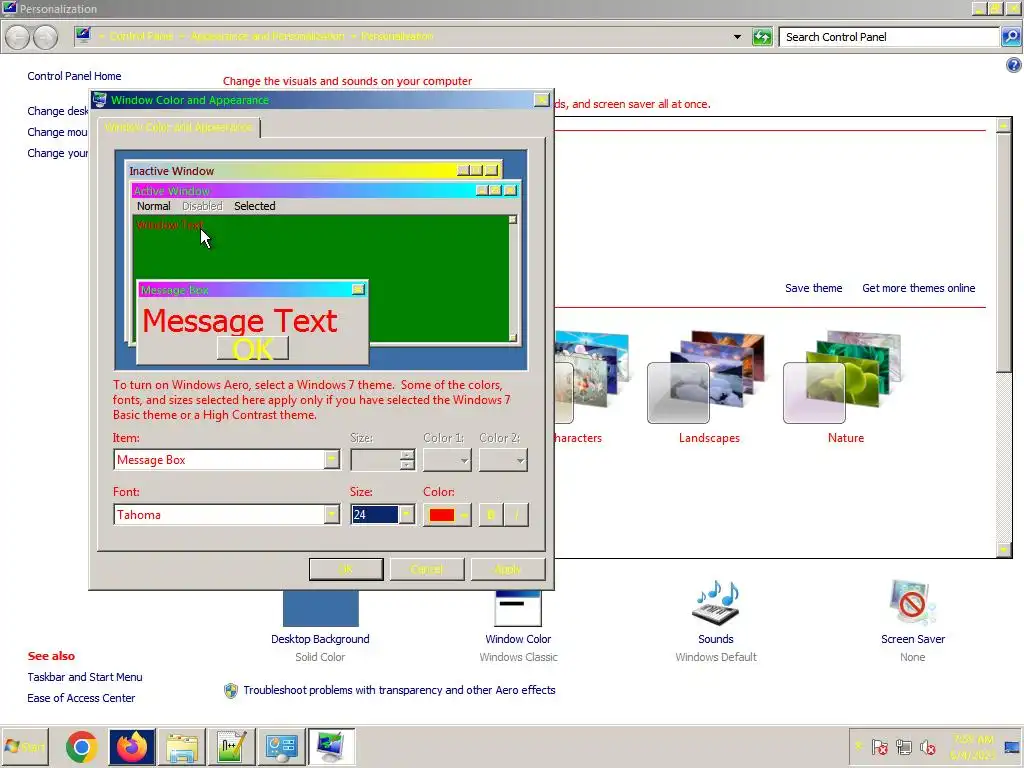This screenshot has height=768, width=1024.
Task: Expand the Font dropdown showing Tahoma
Action: click(x=332, y=515)
